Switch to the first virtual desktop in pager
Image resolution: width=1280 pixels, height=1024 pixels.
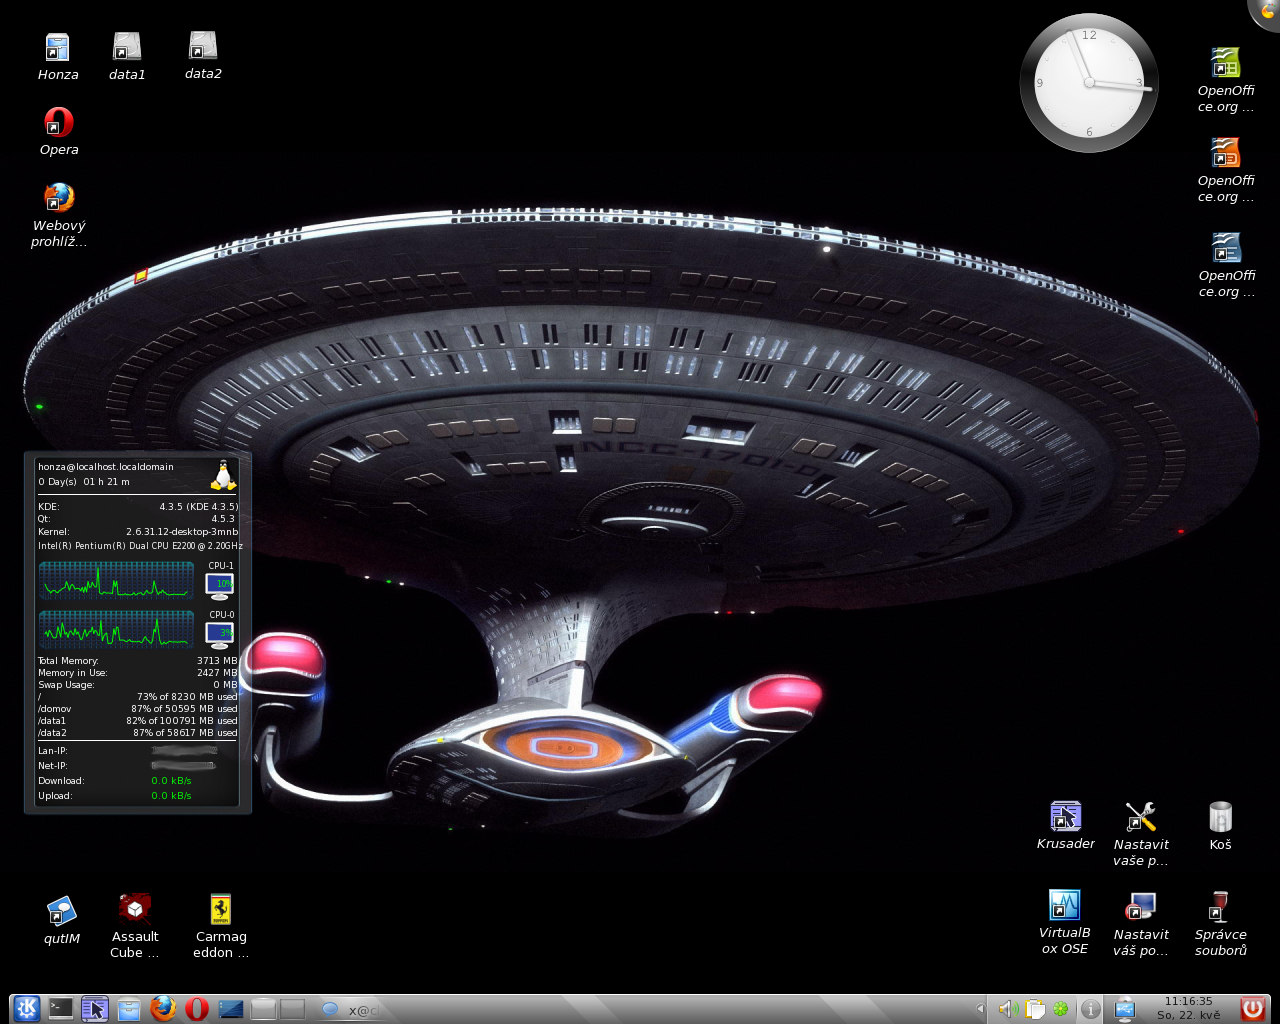coord(263,1009)
